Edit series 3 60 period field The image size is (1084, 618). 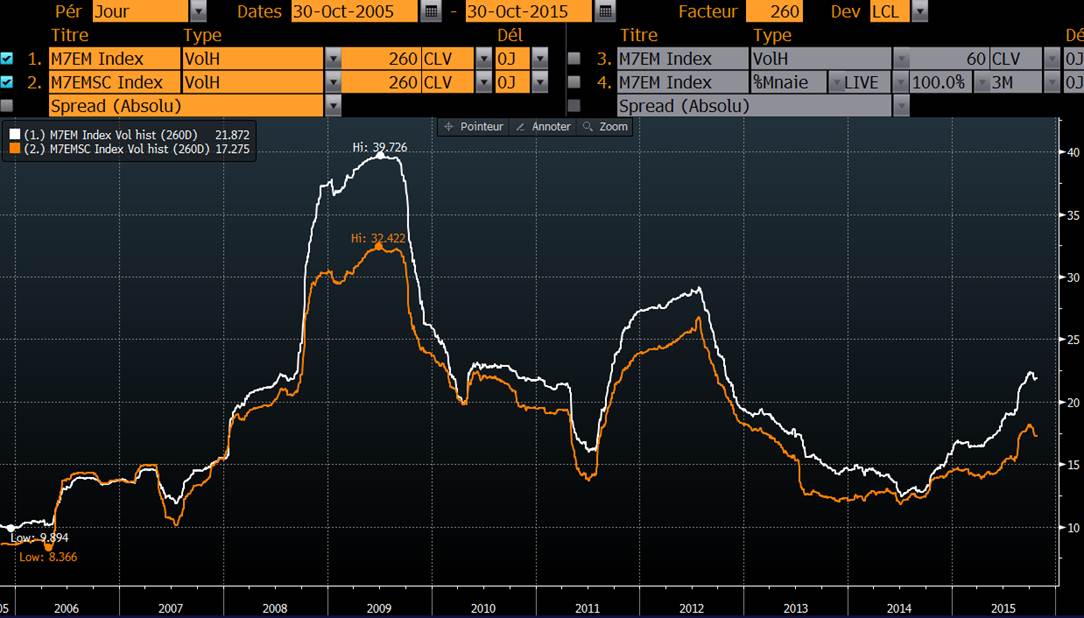(x=948, y=59)
